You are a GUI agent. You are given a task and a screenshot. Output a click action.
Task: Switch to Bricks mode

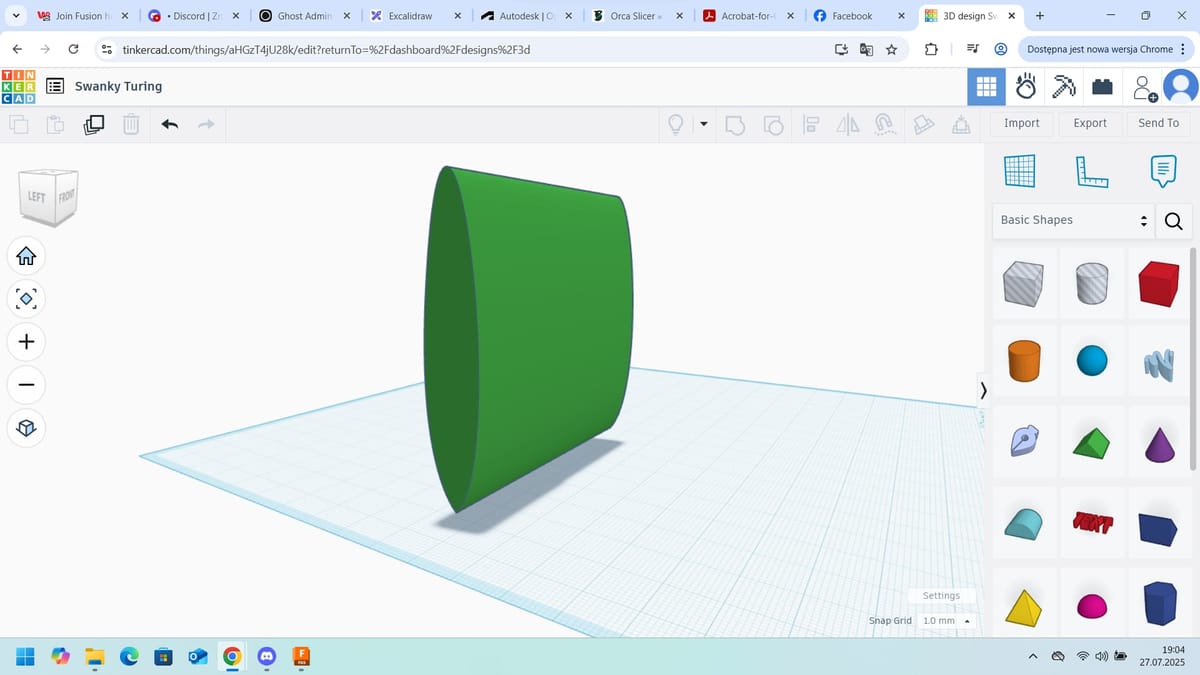[1102, 87]
